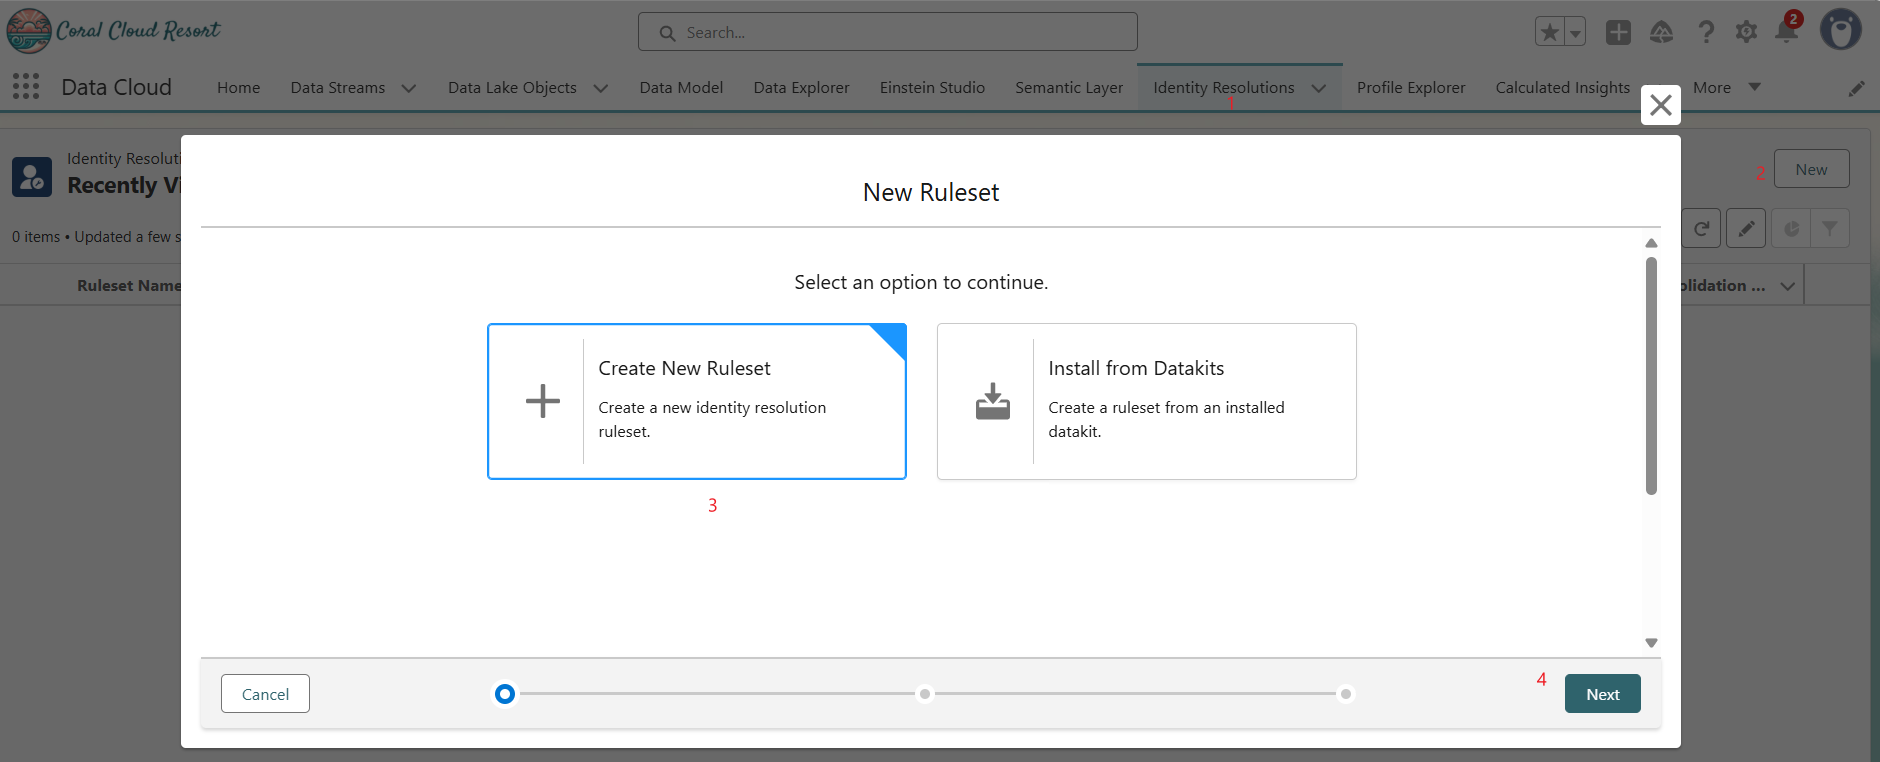The height and width of the screenshot is (762, 1880).
Task: Click the New button behind the dialog
Action: [x=1811, y=169]
